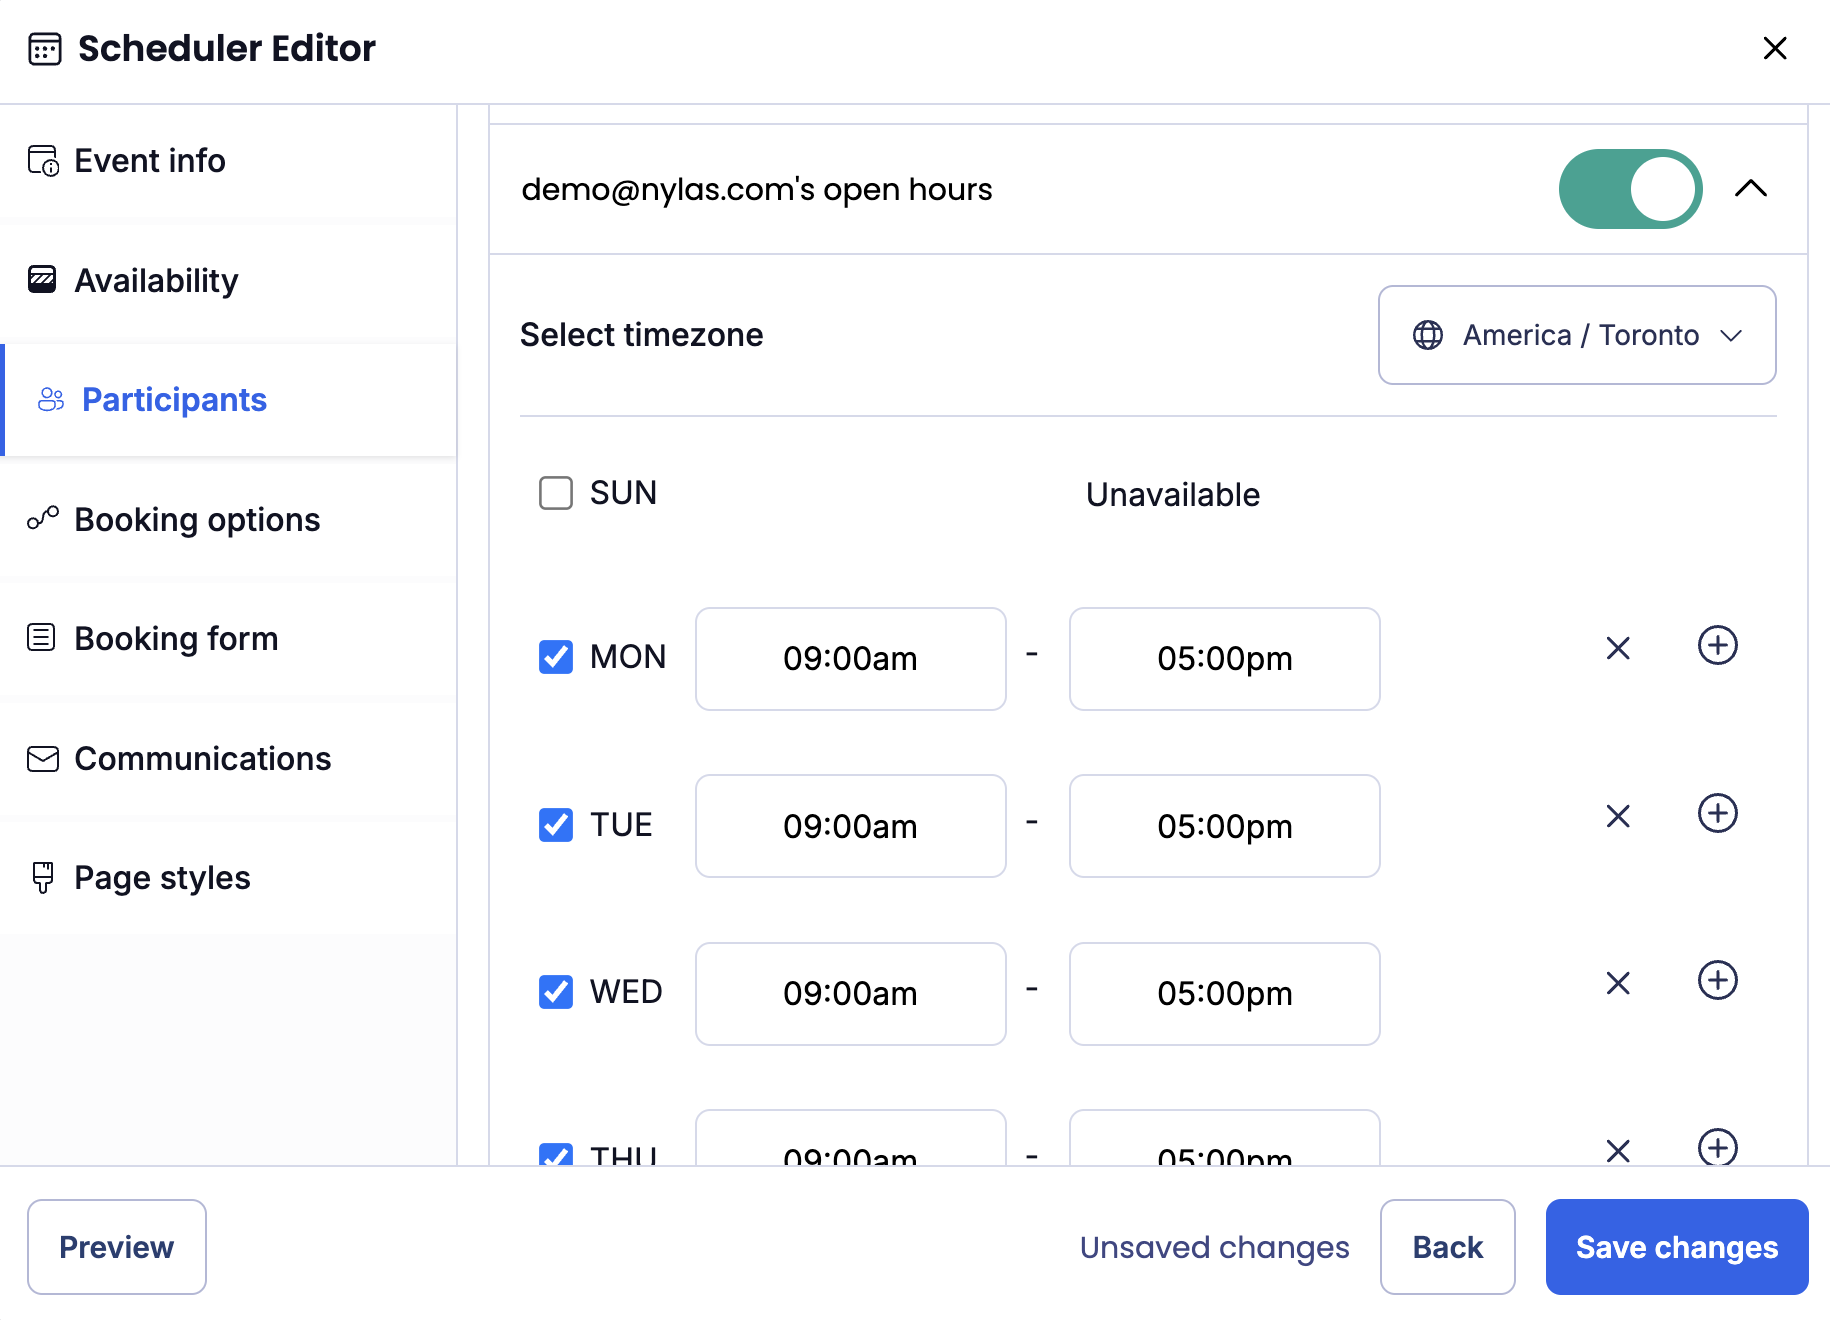Click the Save changes button
Viewport: 1830px width, 1320px height.
point(1676,1247)
